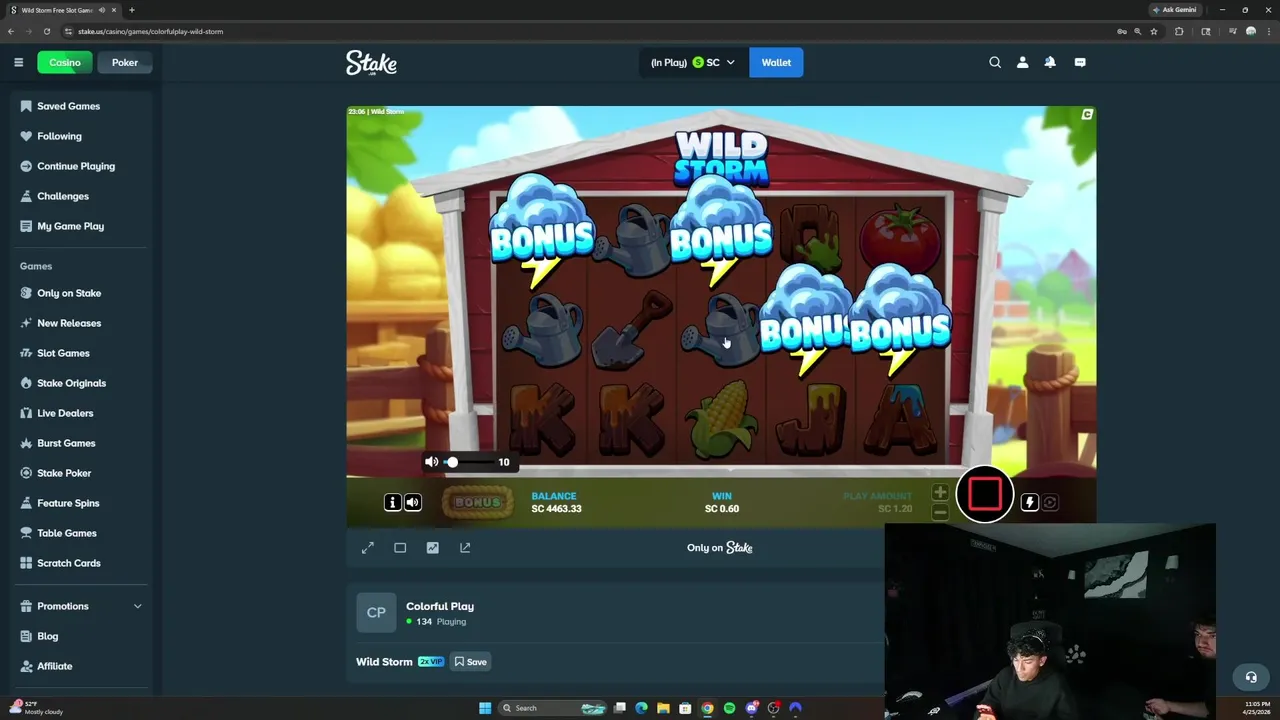Screen dimensions: 1280x720
Task: Click the Bonus buy button
Action: pyautogui.click(x=477, y=502)
